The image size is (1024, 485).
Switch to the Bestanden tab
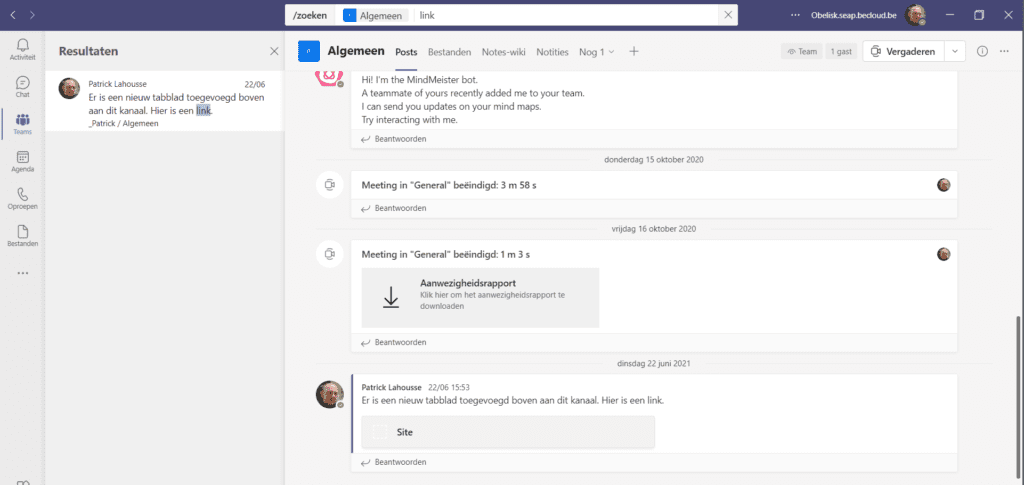click(x=449, y=52)
